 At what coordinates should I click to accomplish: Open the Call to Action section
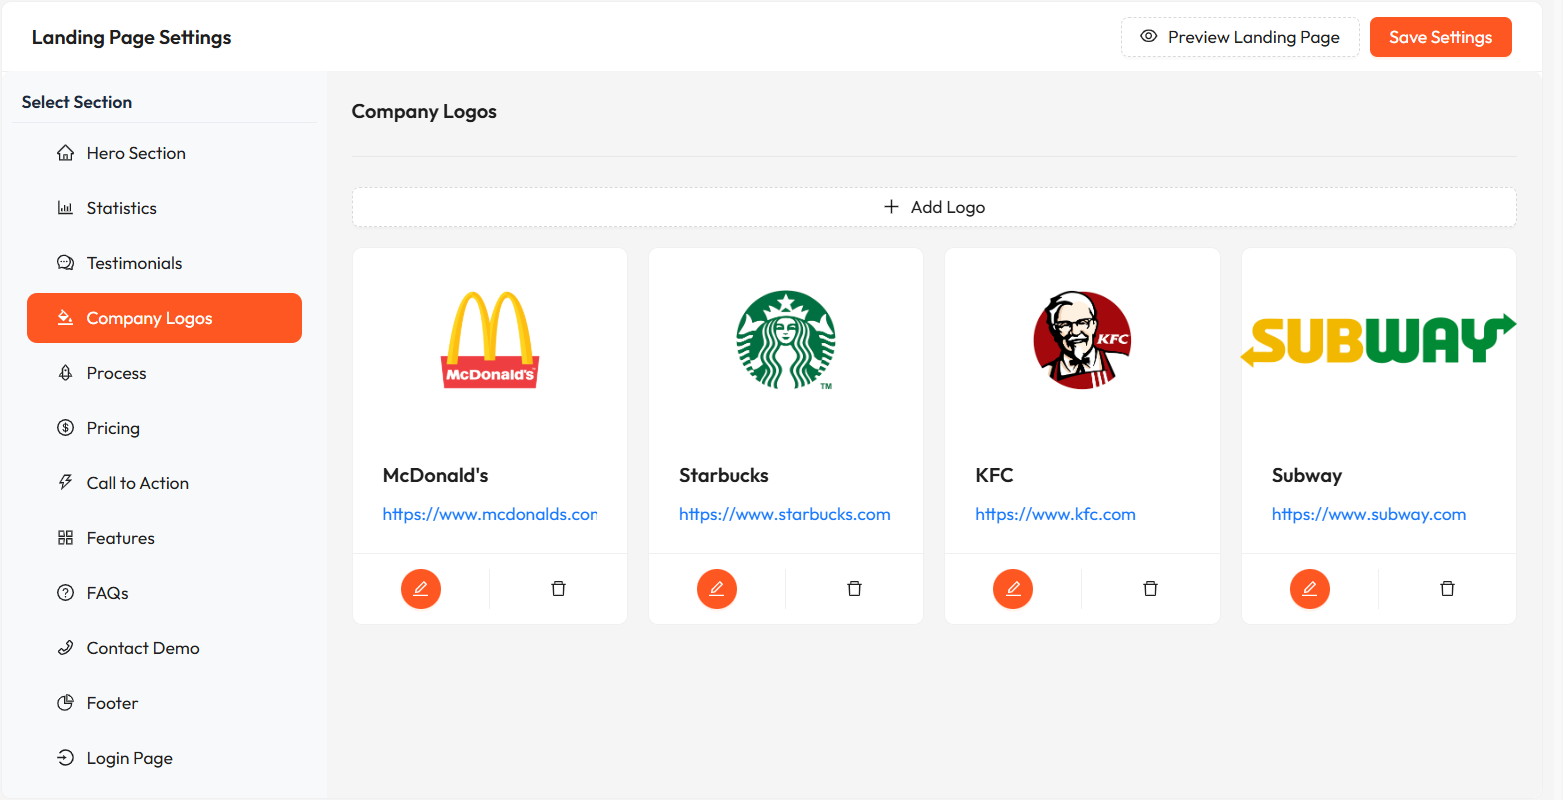point(164,483)
